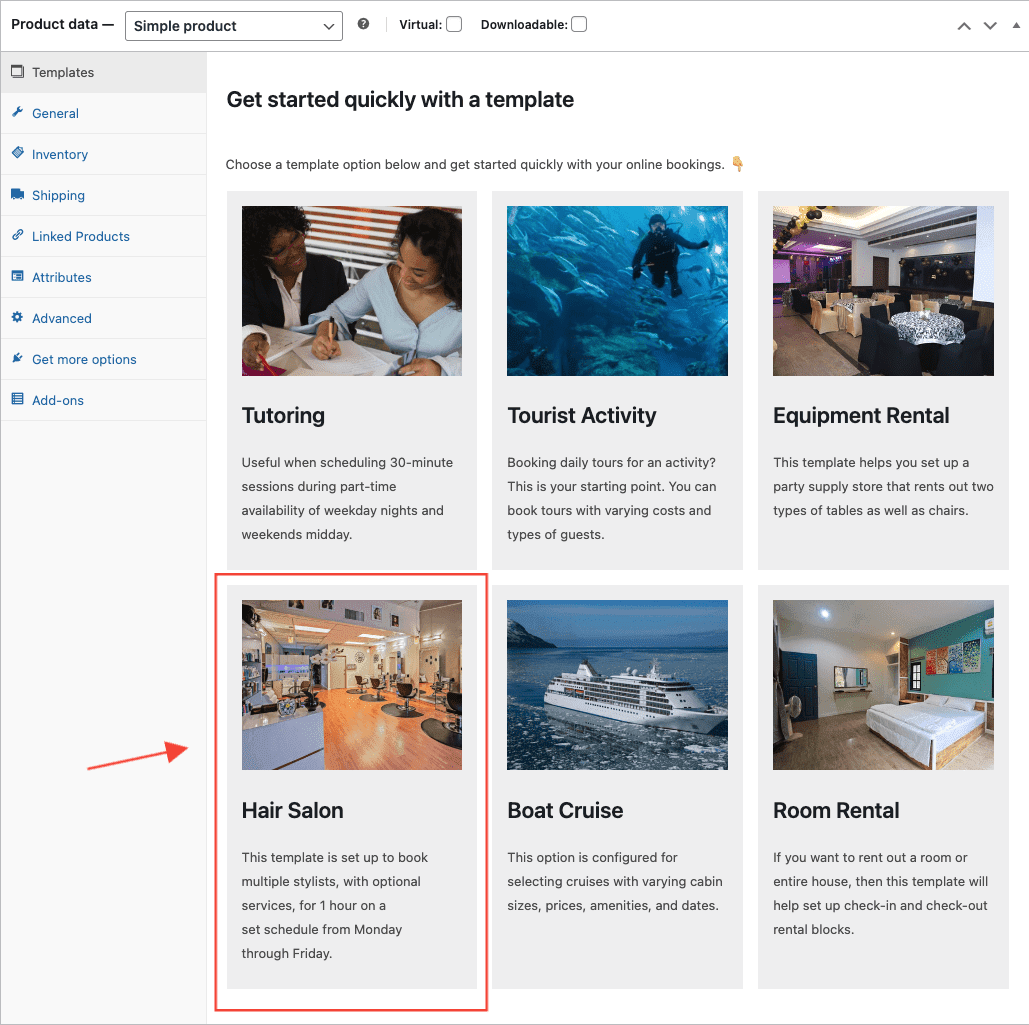Choose the Hair Salon template heading
The image size is (1029, 1025).
(x=293, y=810)
